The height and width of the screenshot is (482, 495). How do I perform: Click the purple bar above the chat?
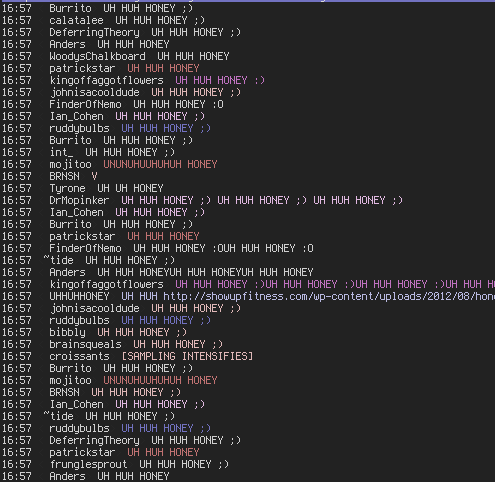[x=247, y=1]
